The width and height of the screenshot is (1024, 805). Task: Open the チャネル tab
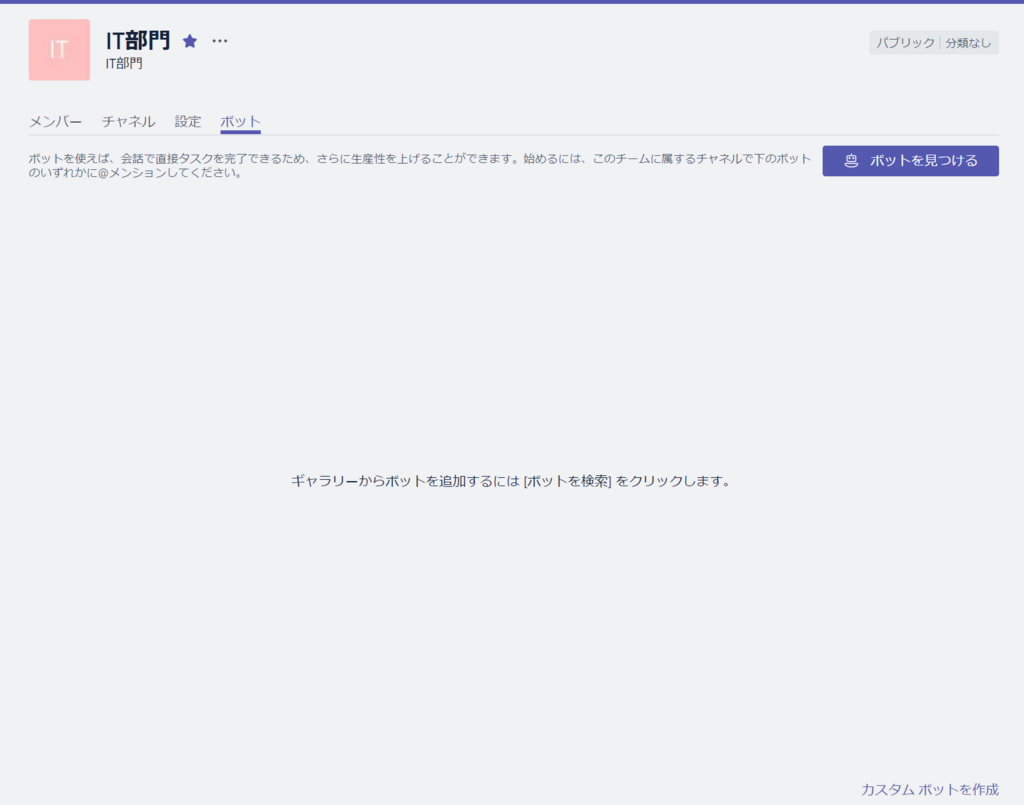[x=127, y=120]
